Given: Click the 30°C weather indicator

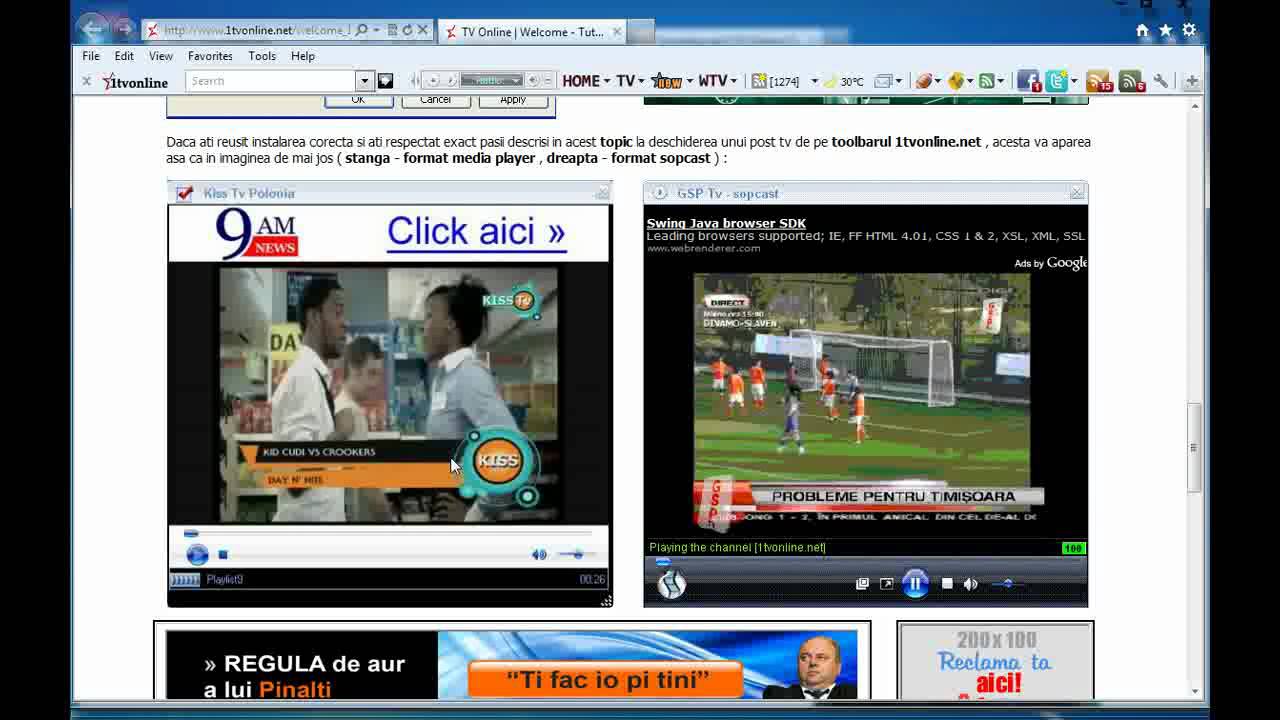Looking at the screenshot, I should click(x=845, y=81).
